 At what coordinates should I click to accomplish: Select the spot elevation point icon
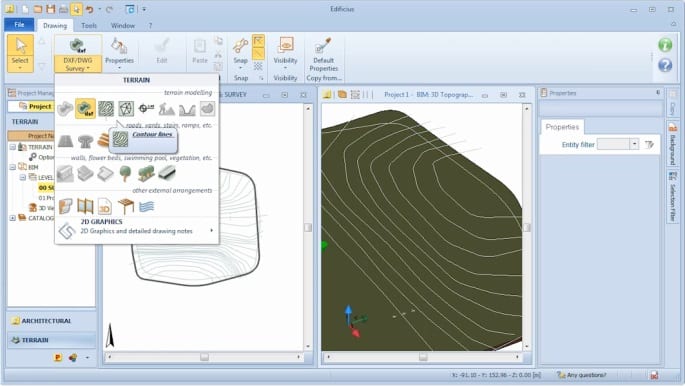coord(146,108)
